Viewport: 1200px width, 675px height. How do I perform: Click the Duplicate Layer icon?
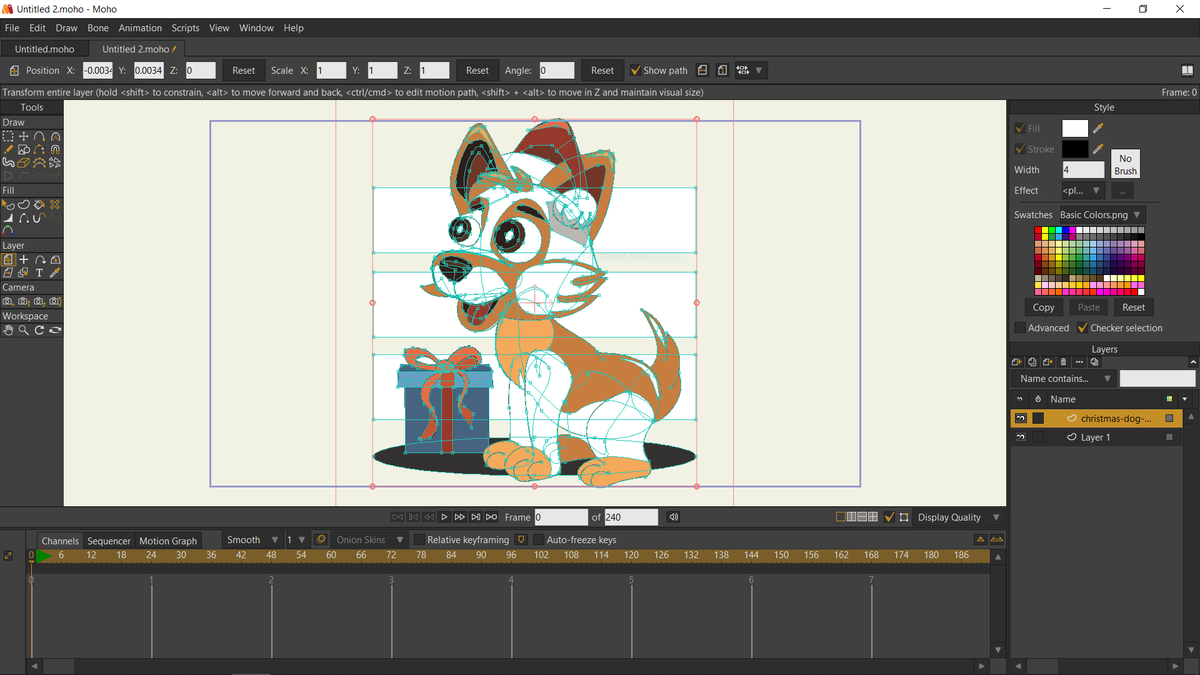click(x=1032, y=362)
